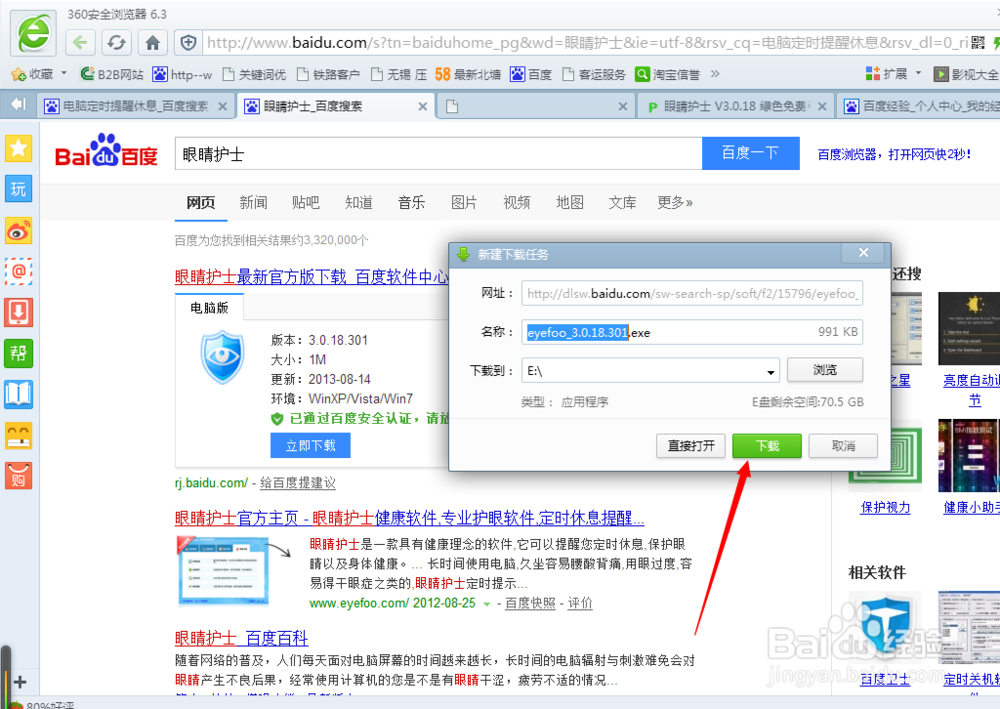Close the 眼睛护士_百度搜索 tab

pos(422,106)
